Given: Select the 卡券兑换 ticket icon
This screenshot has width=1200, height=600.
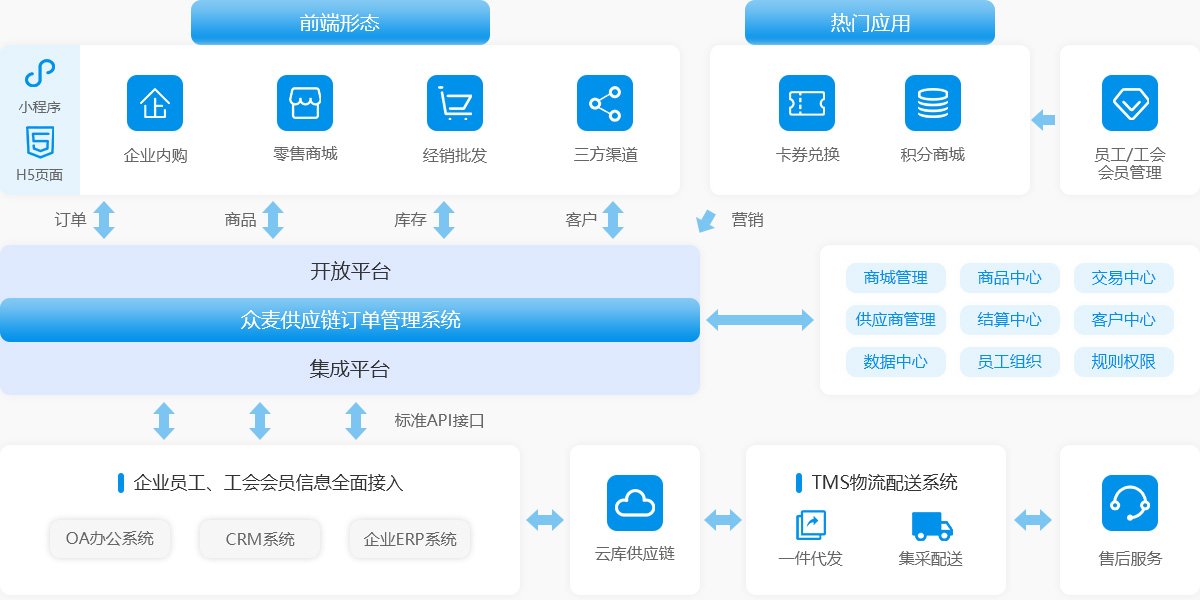Looking at the screenshot, I should pos(807,103).
